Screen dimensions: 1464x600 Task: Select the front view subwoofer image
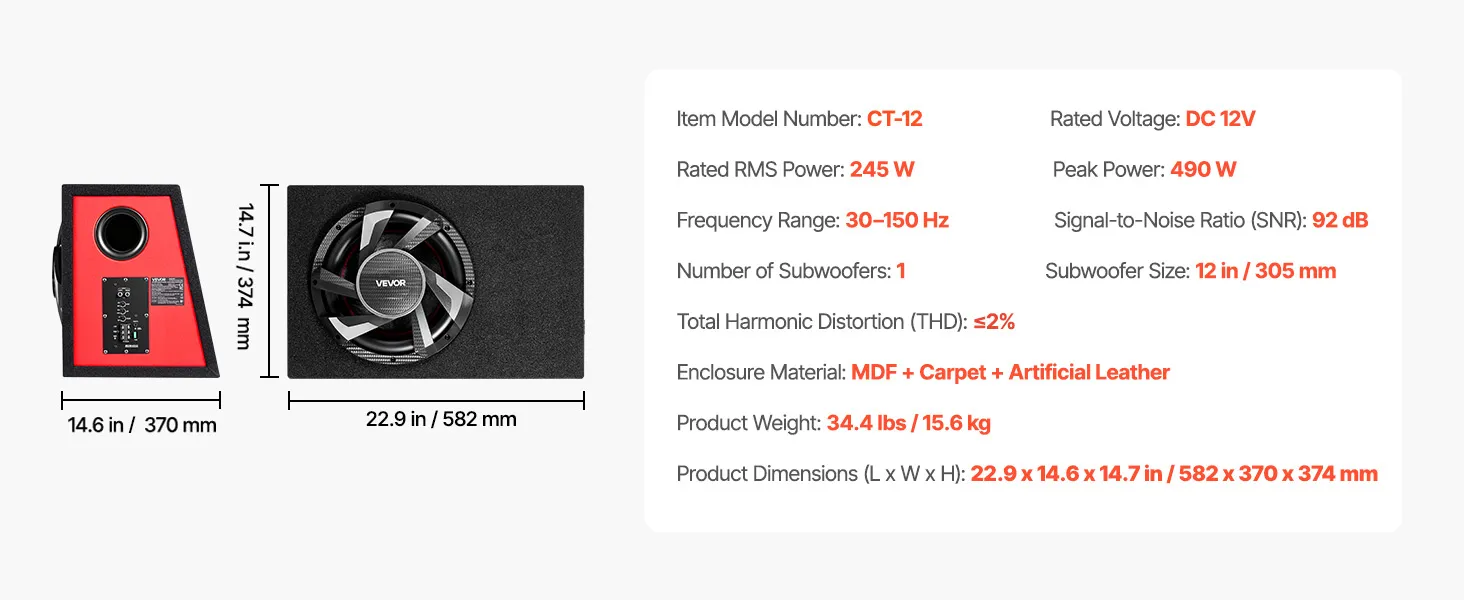pyautogui.click(x=435, y=281)
